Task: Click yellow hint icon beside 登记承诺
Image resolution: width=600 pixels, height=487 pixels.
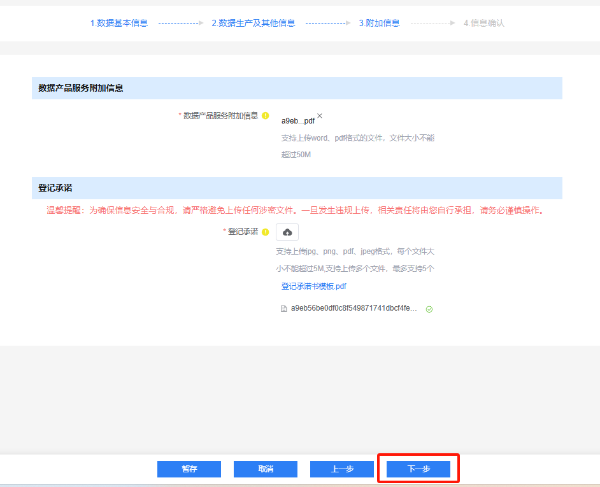Action: click(x=266, y=232)
